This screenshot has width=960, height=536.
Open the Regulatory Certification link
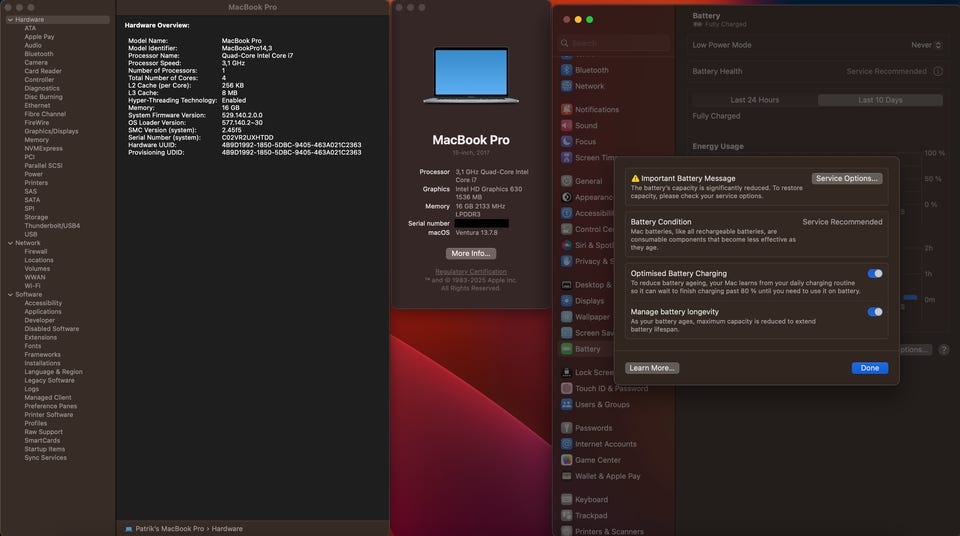pyautogui.click(x=471, y=272)
